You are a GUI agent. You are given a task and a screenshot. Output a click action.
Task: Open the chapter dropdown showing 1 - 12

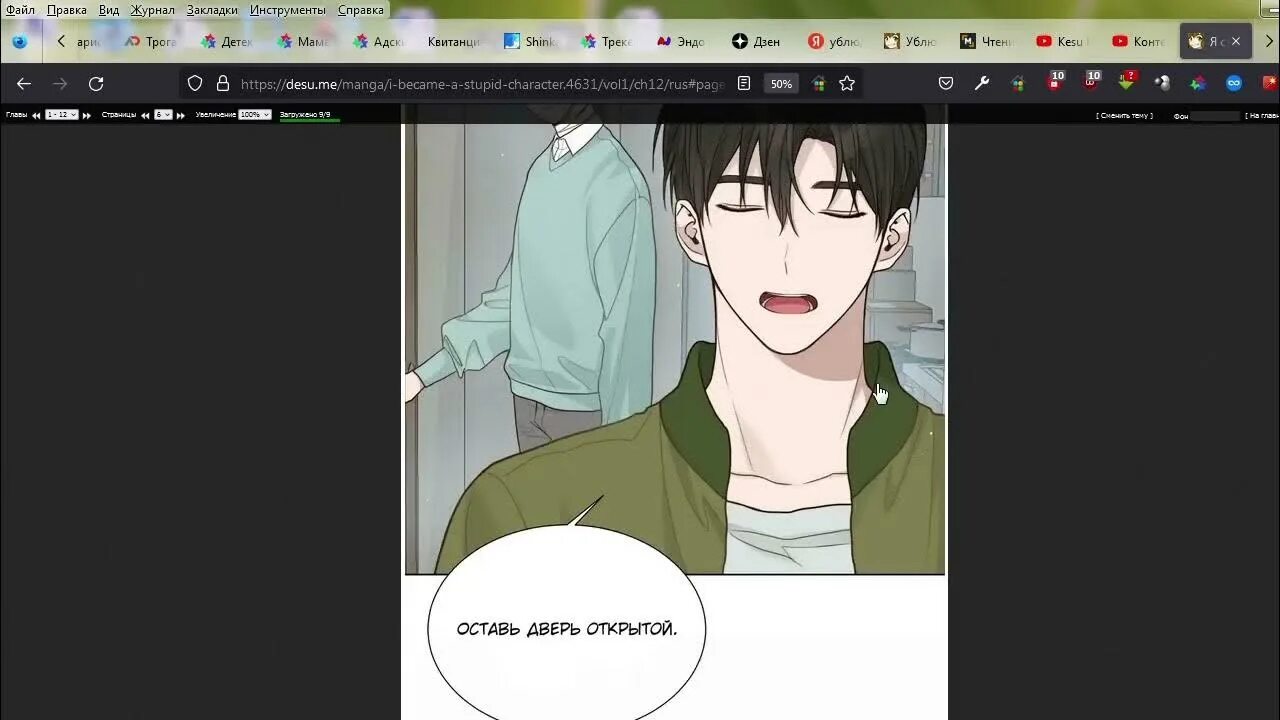point(62,115)
